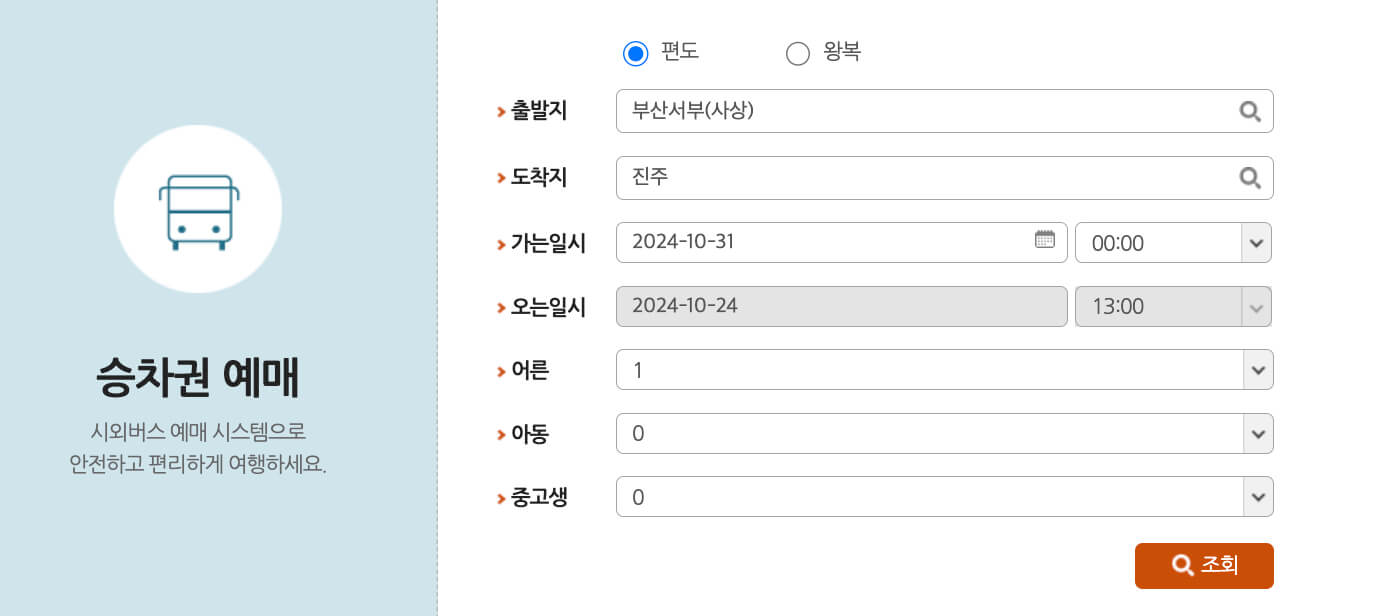This screenshot has width=1384, height=616.
Task: Select the 편도 one-way radio button
Action: click(x=636, y=52)
